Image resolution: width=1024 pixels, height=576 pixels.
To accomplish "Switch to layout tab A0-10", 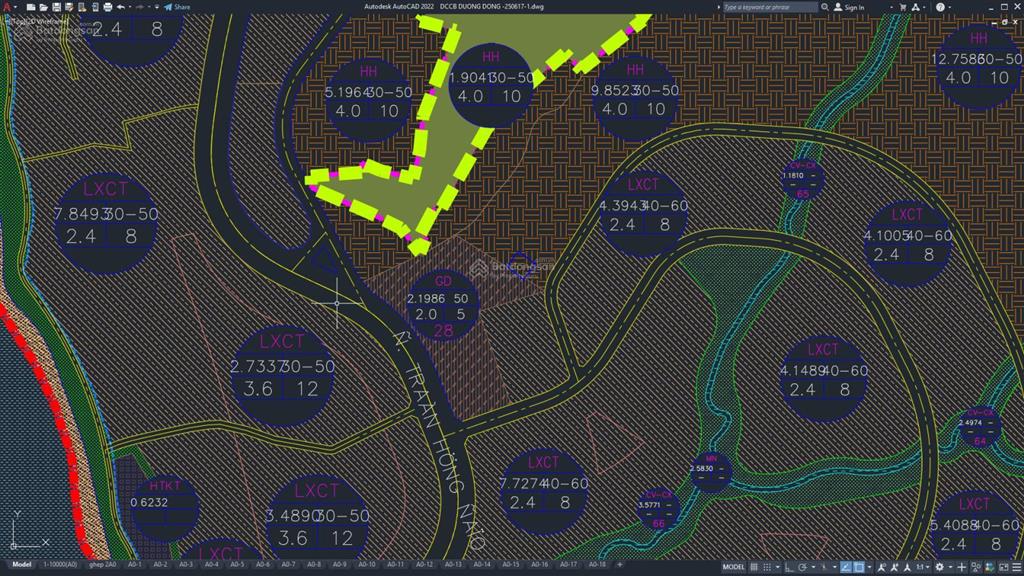I will click(367, 565).
